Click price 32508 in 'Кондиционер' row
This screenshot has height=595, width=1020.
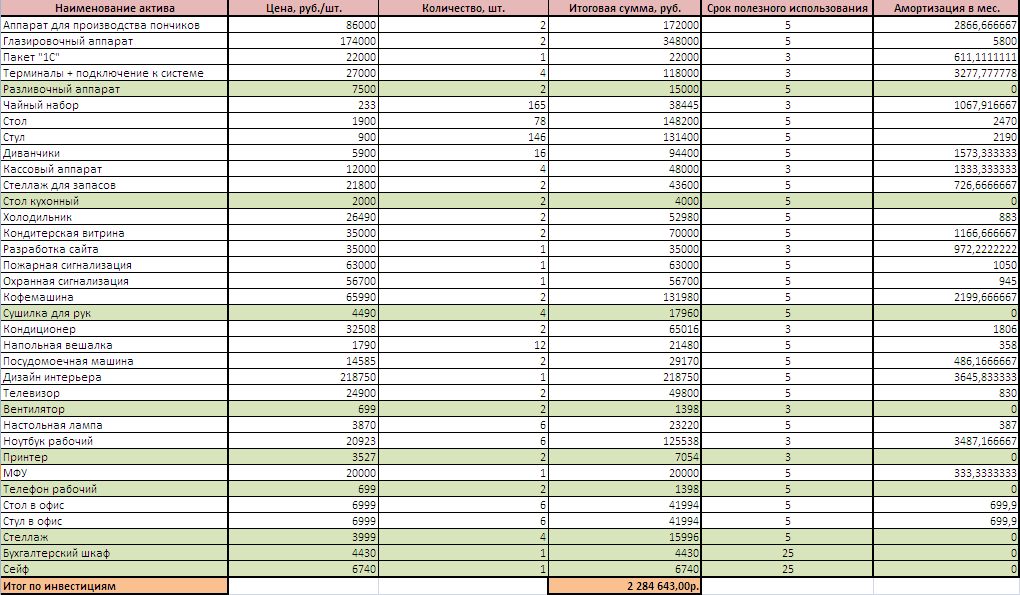[303, 329]
